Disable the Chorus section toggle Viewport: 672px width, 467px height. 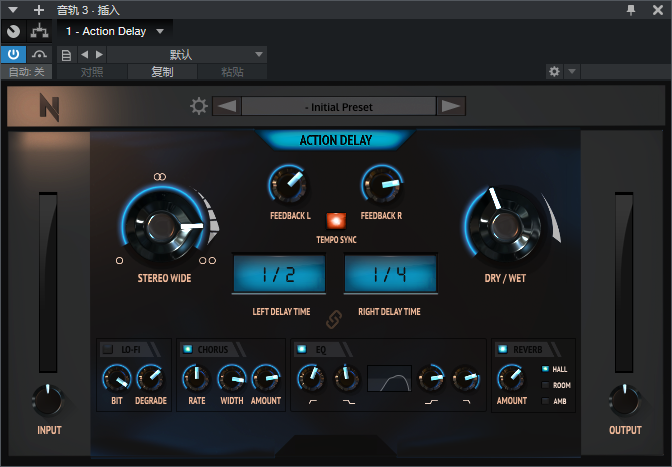[x=187, y=349]
